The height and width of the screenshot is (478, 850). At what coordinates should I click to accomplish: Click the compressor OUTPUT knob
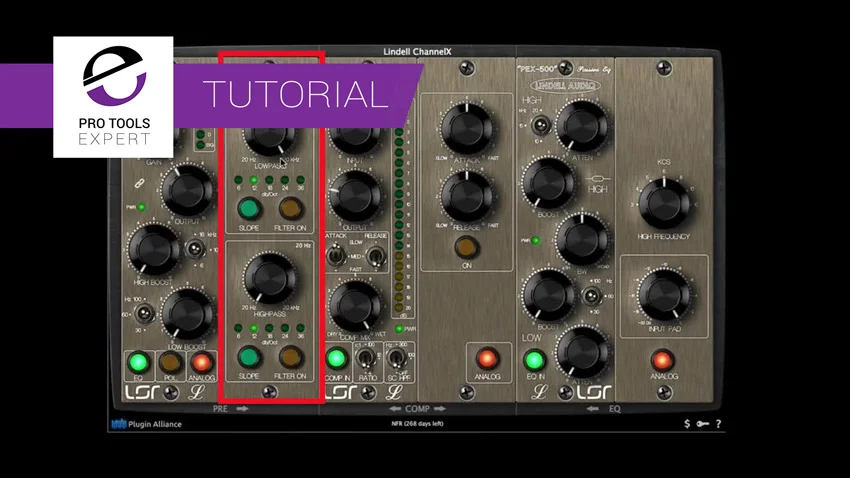[355, 196]
